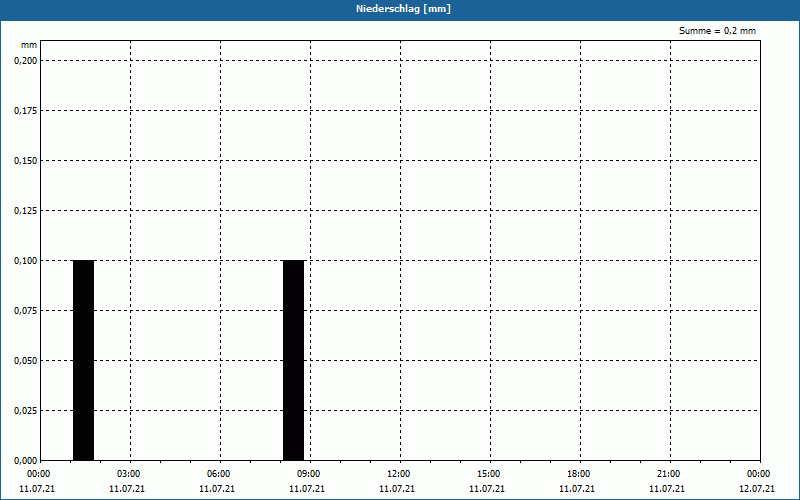800x500 pixels.
Task: Select the precipitation bar before 09:00
Action: pyautogui.click(x=293, y=360)
